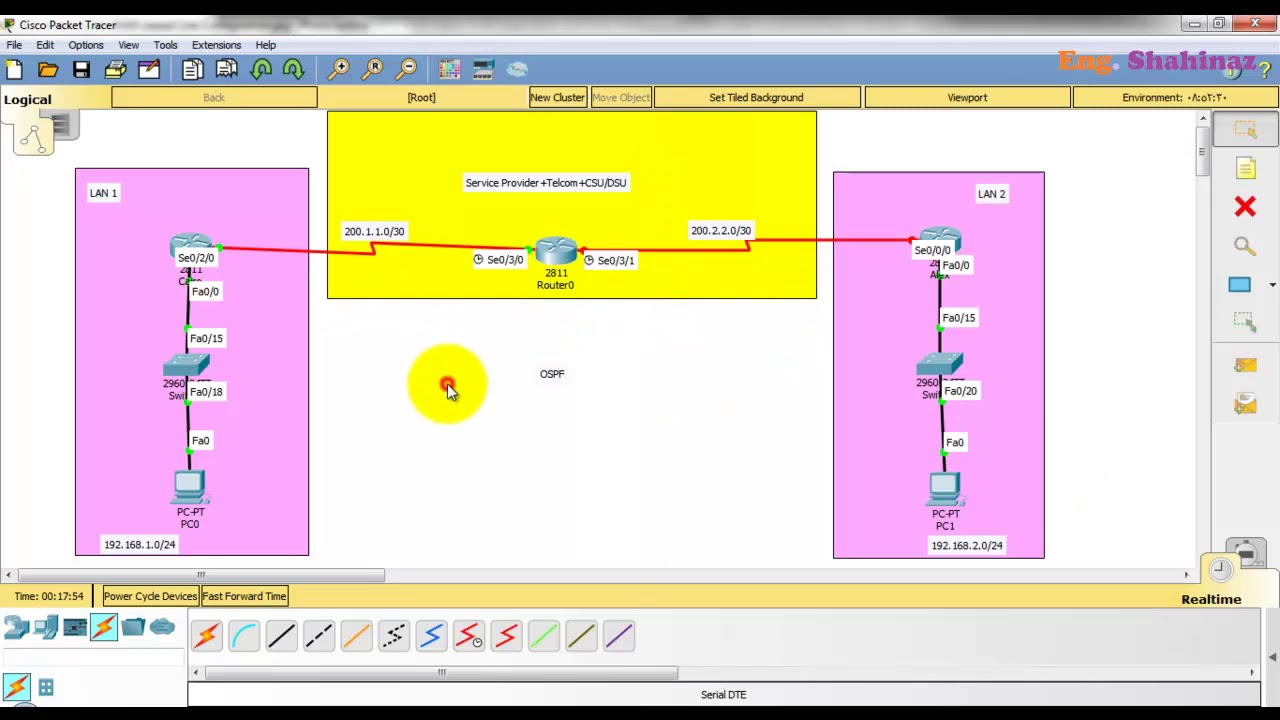Click the Viewport button
The width and height of the screenshot is (1280, 720).
pos(967,98)
